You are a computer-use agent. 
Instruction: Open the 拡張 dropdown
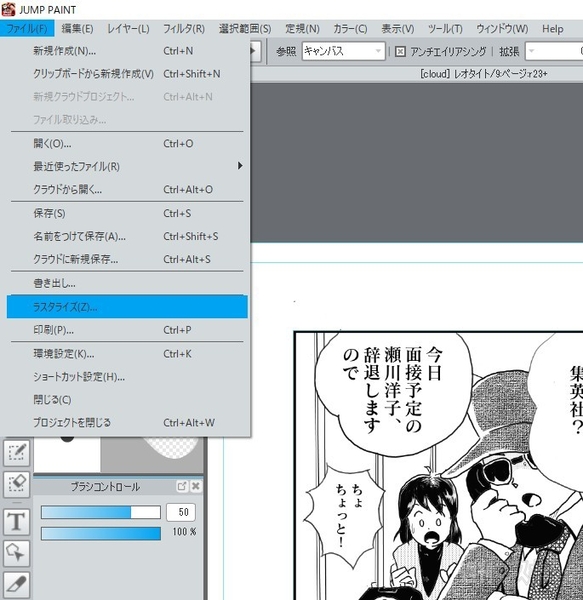[x=554, y=51]
